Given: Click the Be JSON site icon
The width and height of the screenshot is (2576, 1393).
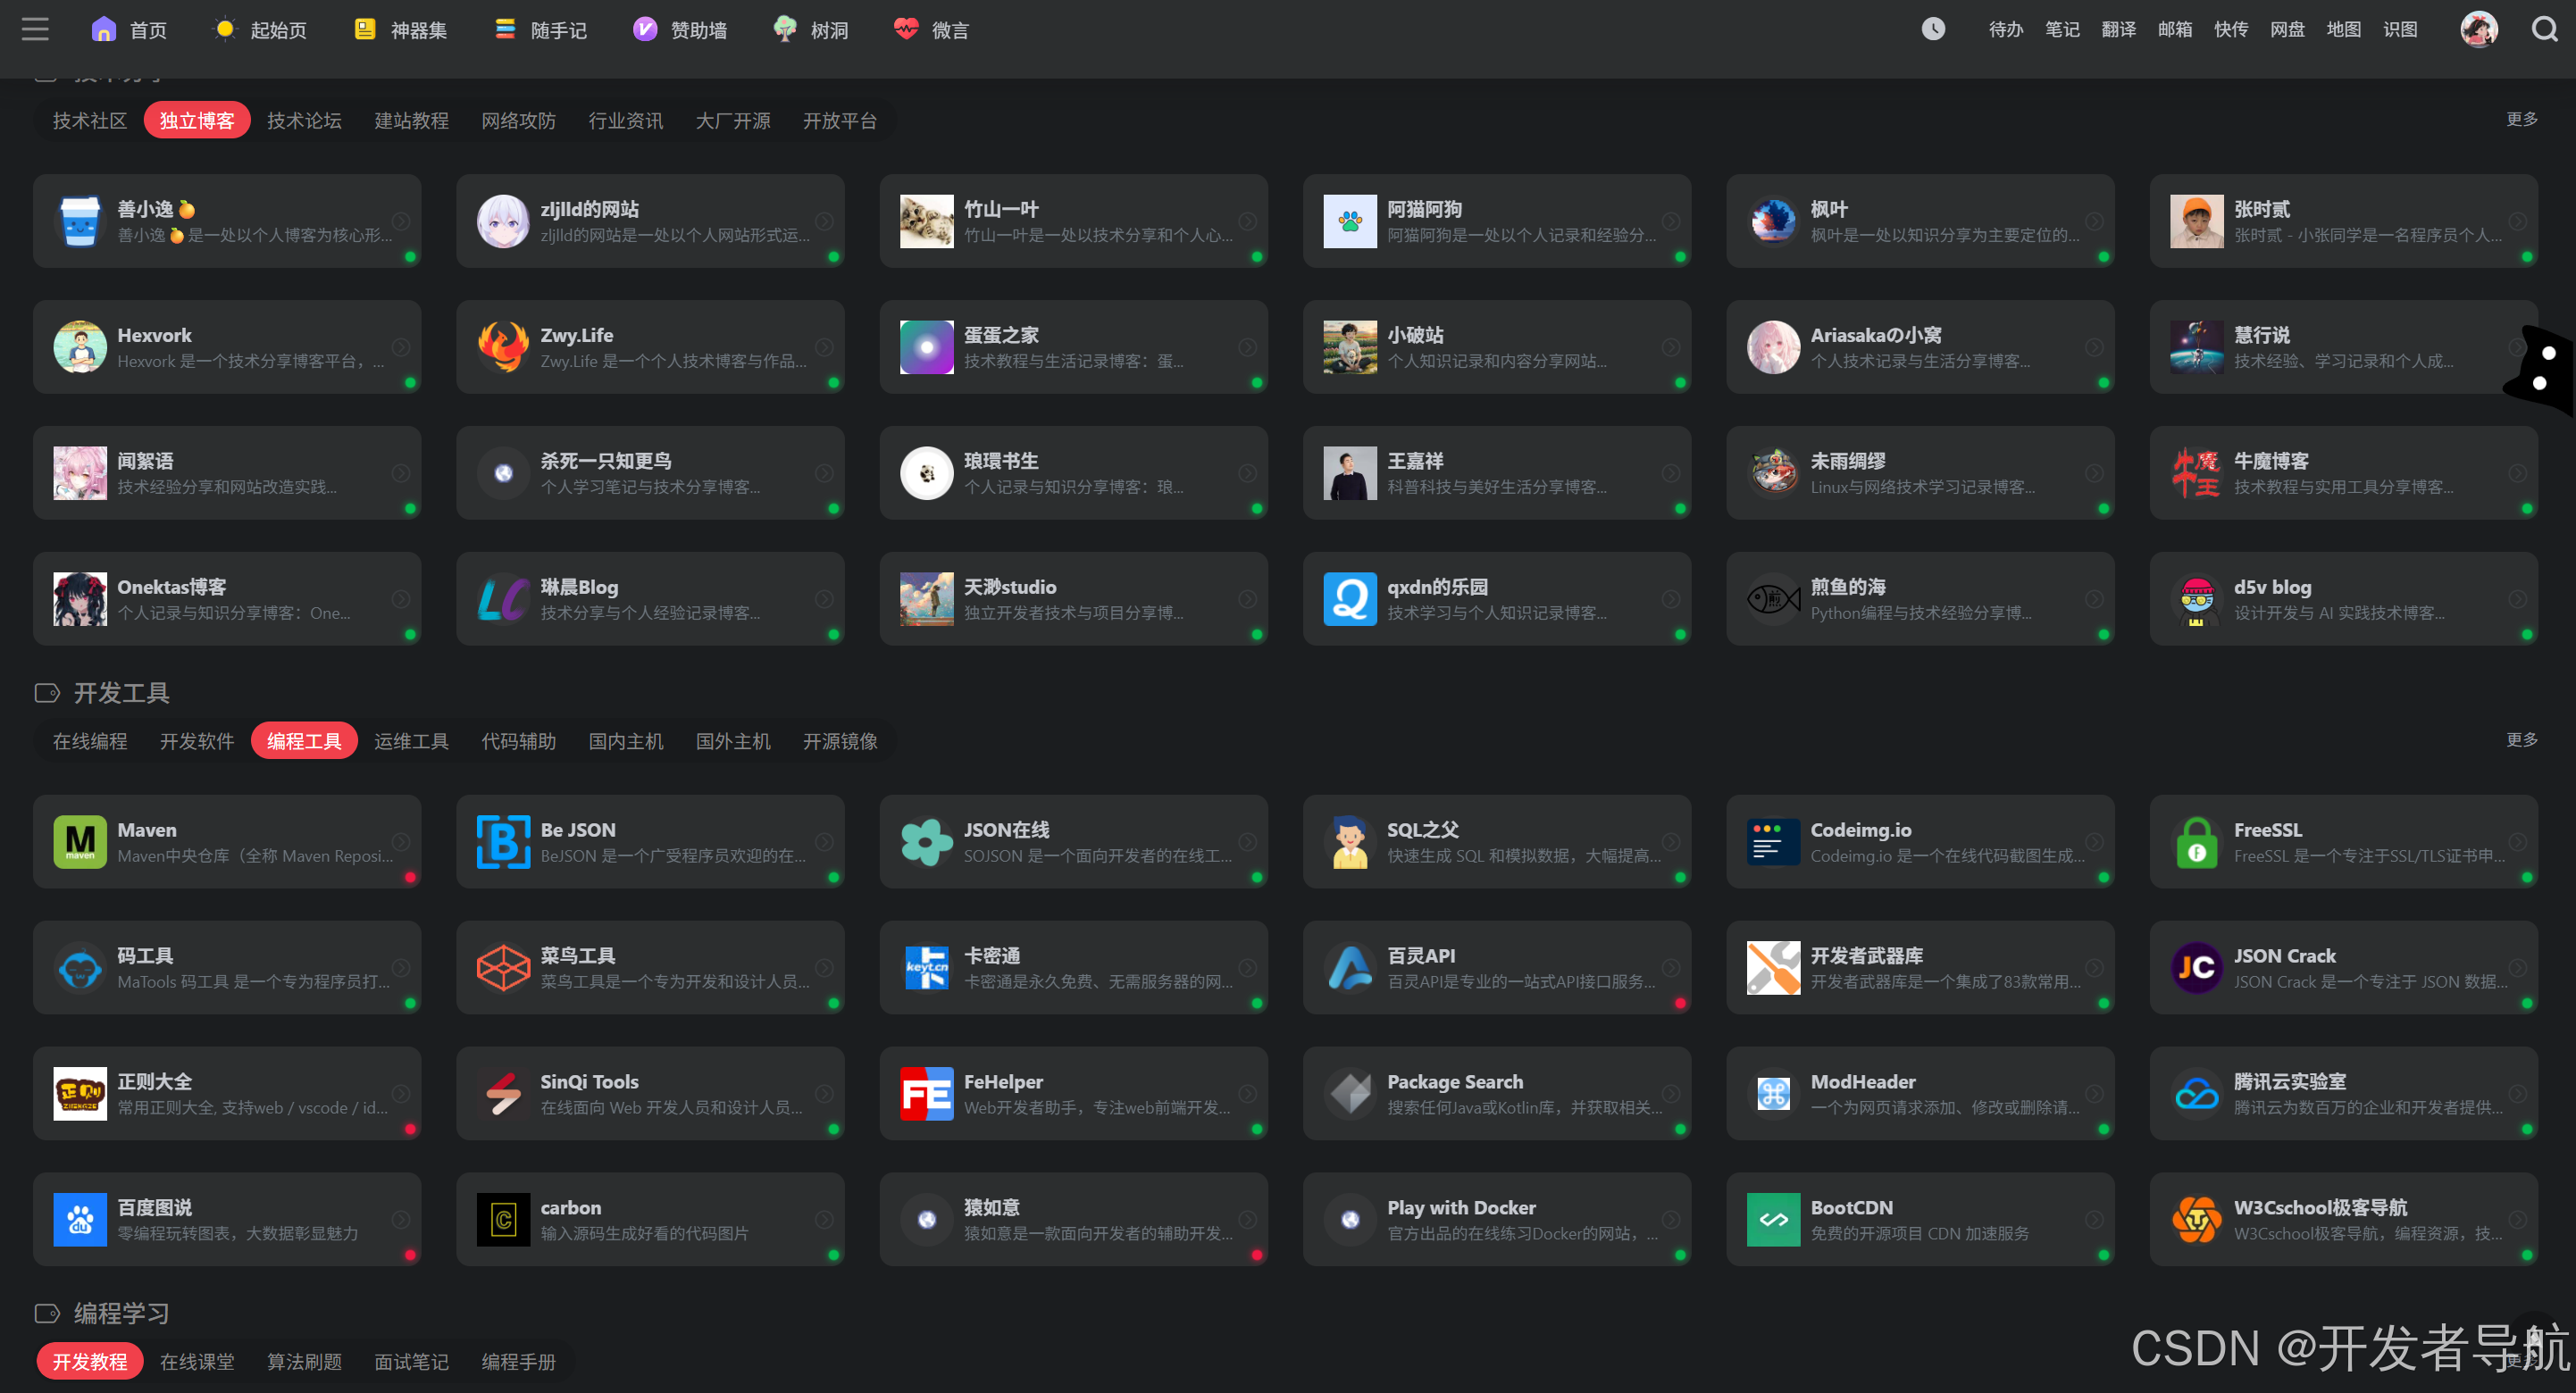Looking at the screenshot, I should 503,842.
